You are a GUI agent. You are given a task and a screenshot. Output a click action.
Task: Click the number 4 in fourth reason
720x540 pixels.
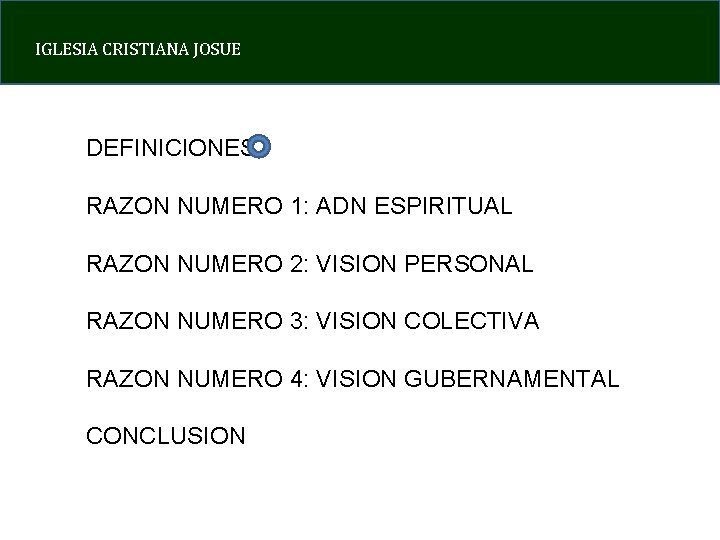295,380
